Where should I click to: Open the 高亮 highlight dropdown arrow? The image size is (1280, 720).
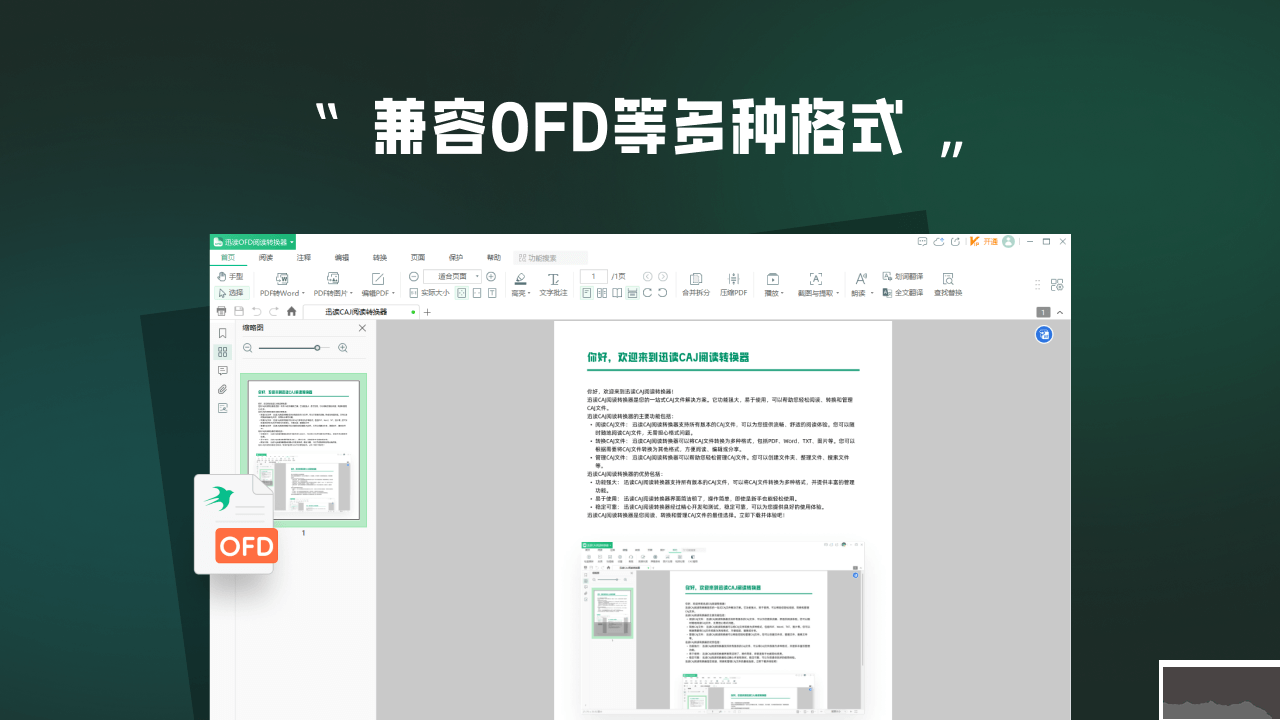531,294
